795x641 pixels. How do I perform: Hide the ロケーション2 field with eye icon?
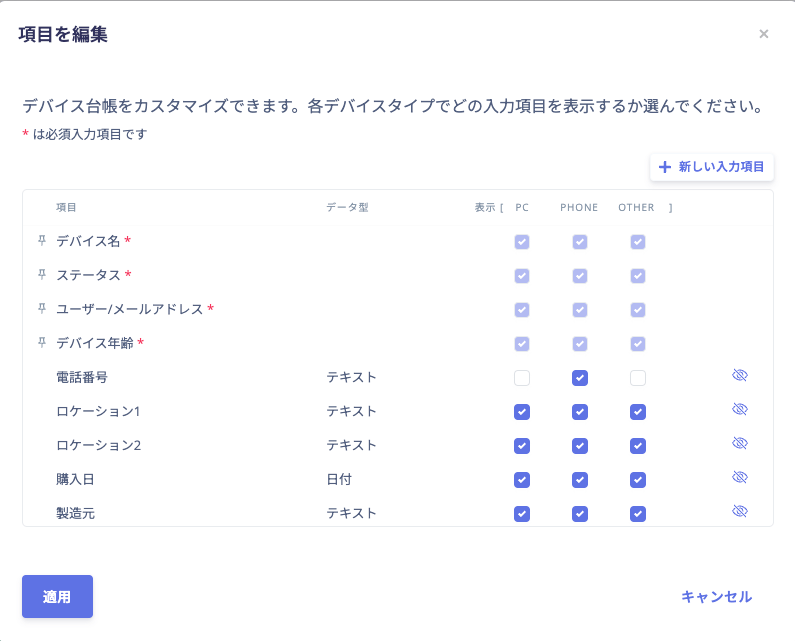click(x=740, y=443)
